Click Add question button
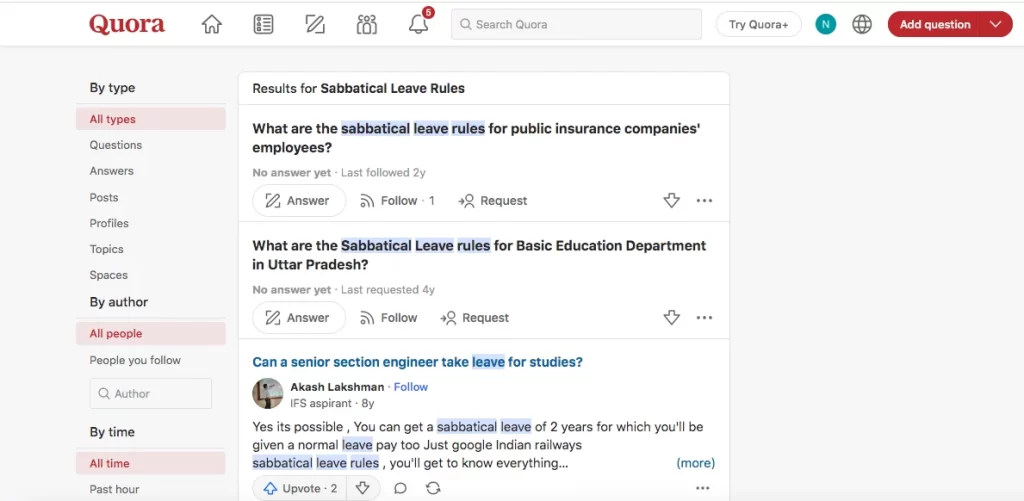Image resolution: width=1024 pixels, height=501 pixels. click(x=935, y=24)
